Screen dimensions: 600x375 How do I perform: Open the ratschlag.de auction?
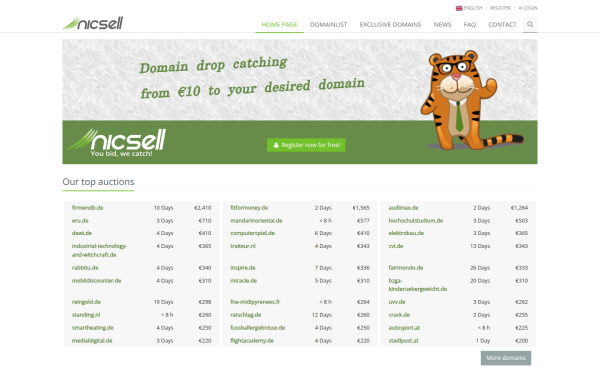point(246,315)
